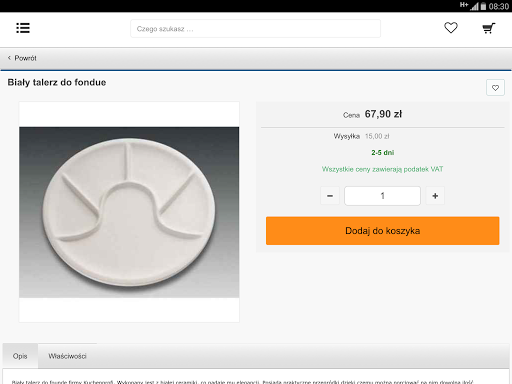Switch to the Właściwości tab

67,356
